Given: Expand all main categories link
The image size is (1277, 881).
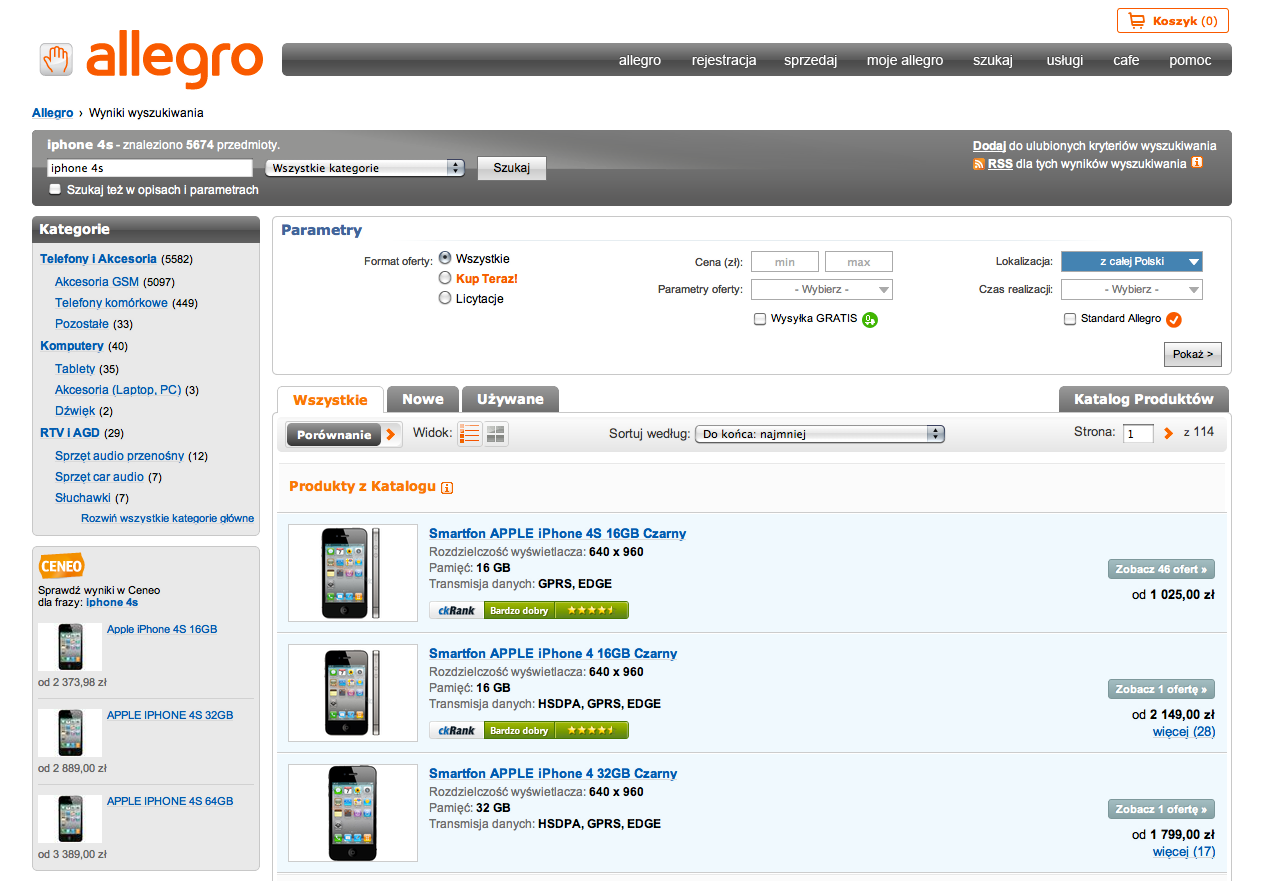Looking at the screenshot, I should pos(168,518).
